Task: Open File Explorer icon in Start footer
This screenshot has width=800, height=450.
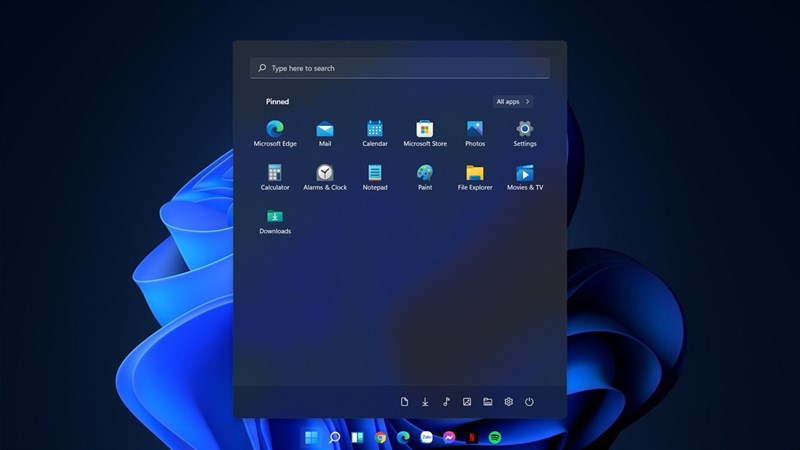Action: pyautogui.click(x=488, y=402)
